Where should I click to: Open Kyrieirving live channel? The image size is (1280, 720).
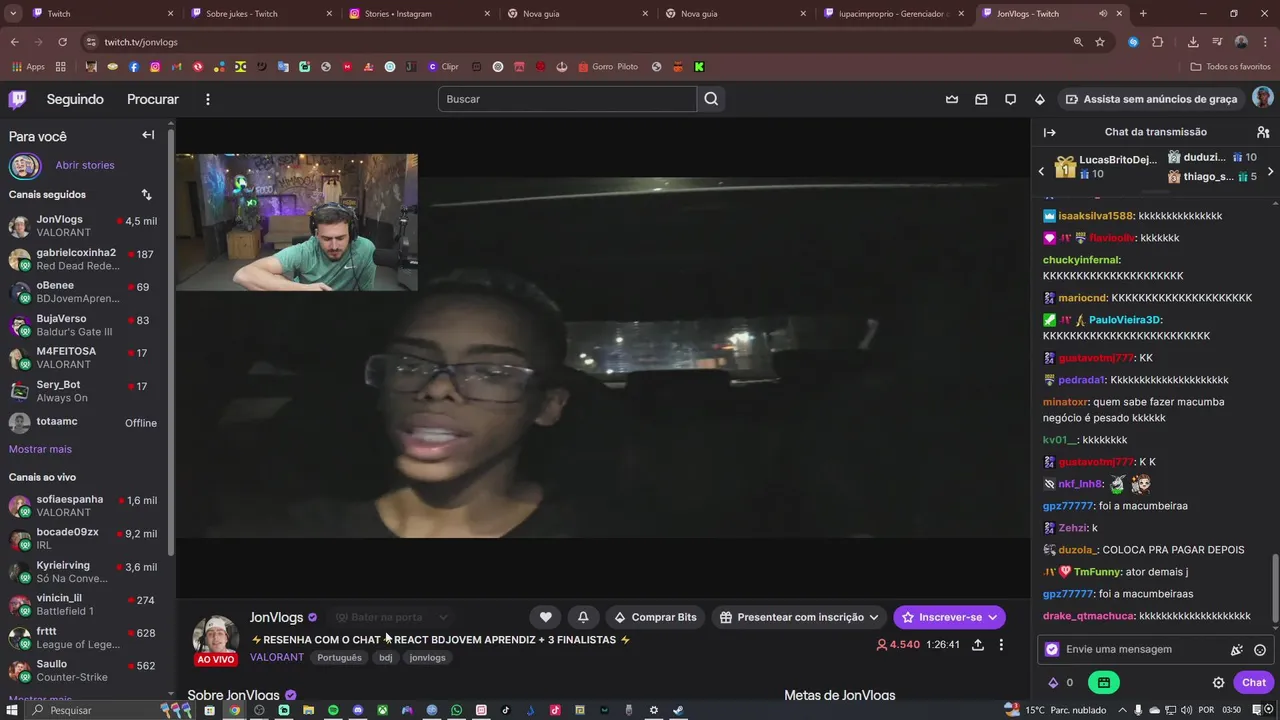84,571
